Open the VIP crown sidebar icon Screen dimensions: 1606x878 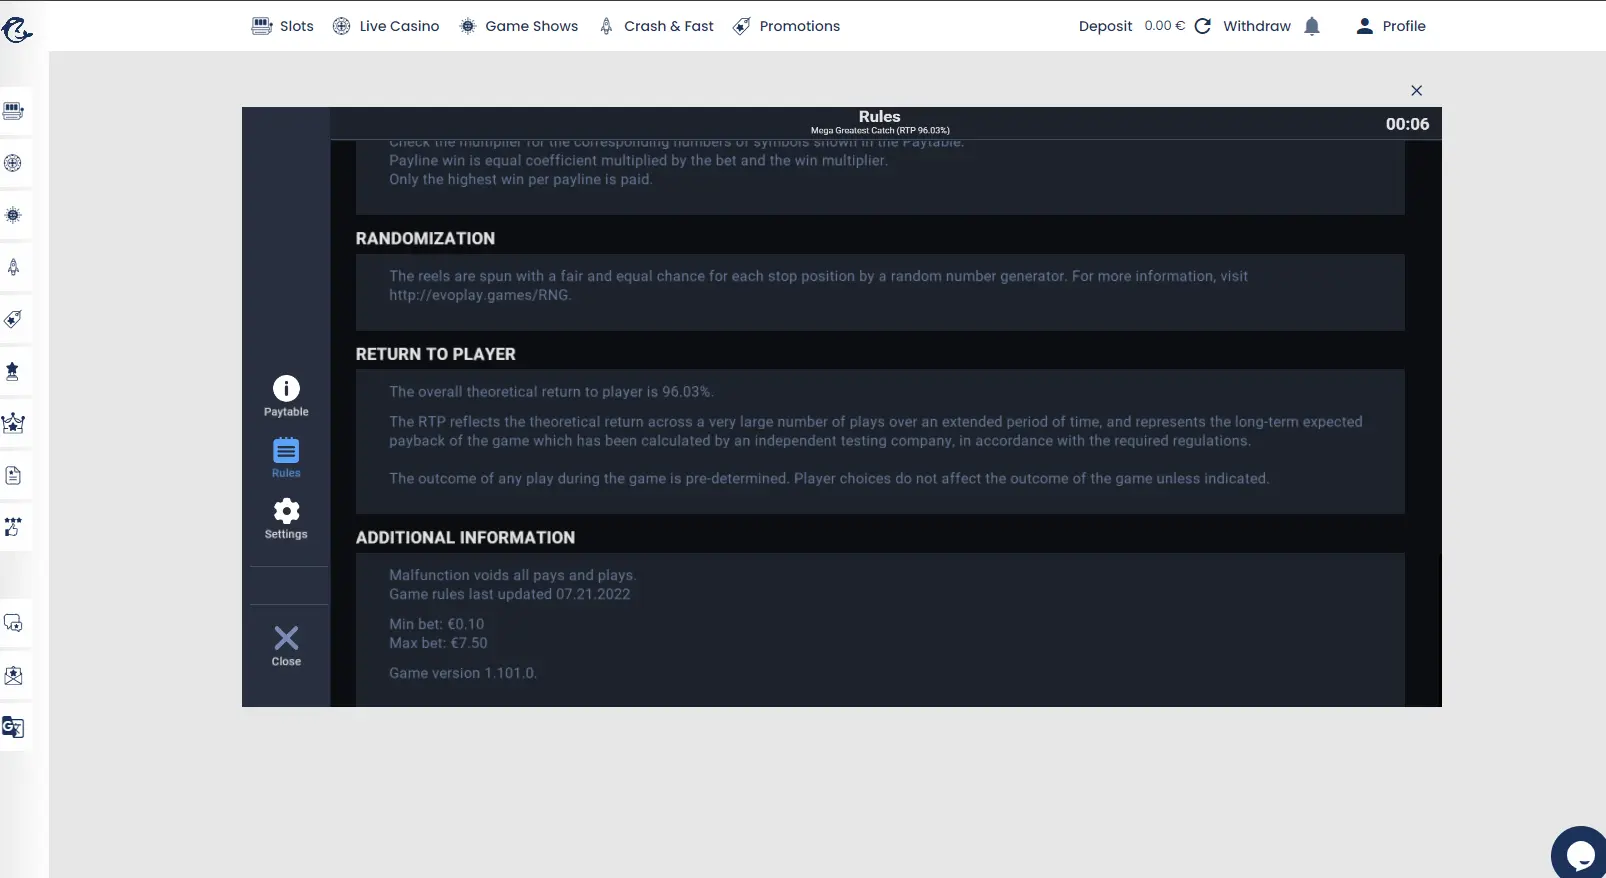[13, 423]
